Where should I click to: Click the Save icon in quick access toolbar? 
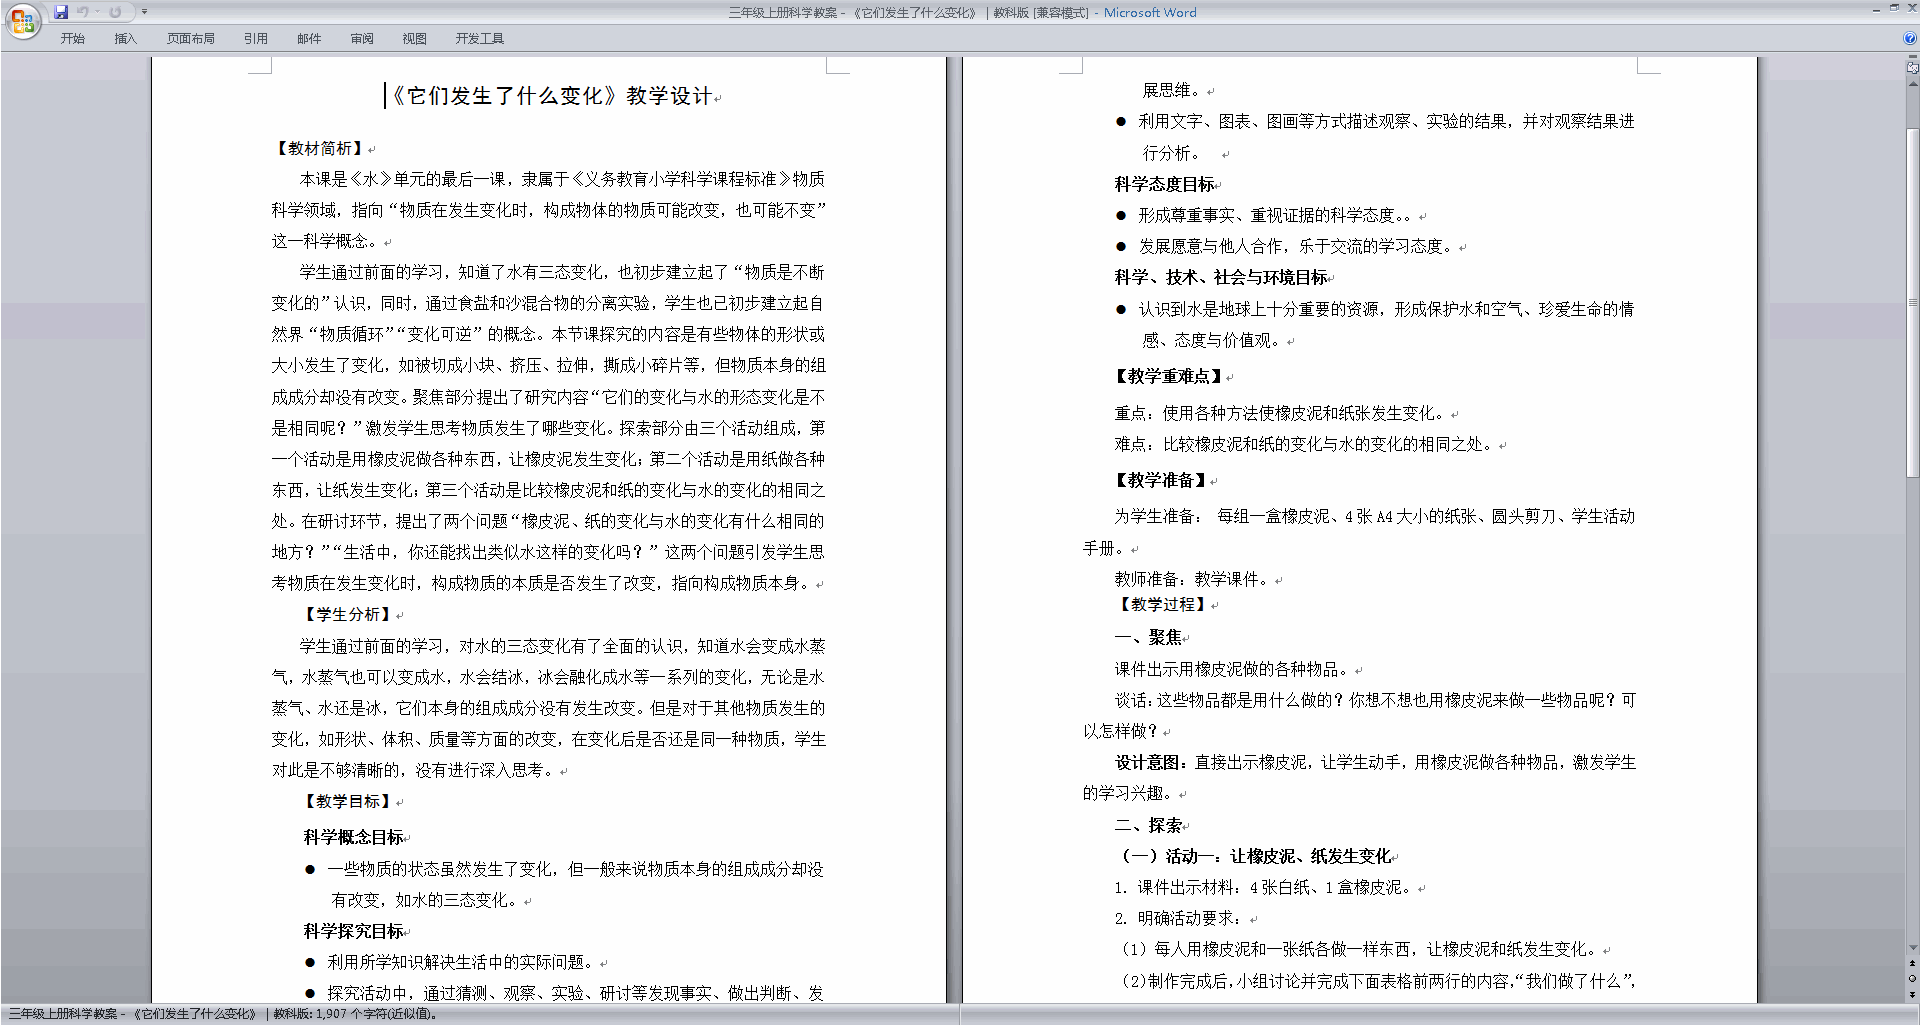[x=61, y=12]
